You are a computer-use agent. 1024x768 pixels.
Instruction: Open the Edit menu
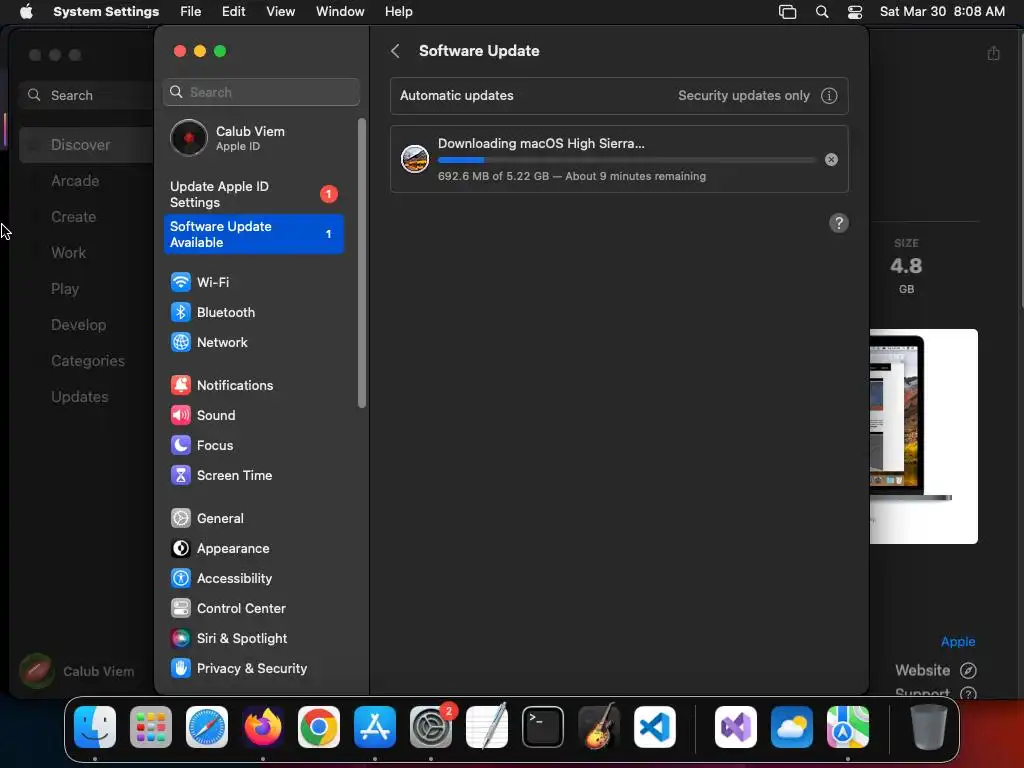(x=234, y=12)
